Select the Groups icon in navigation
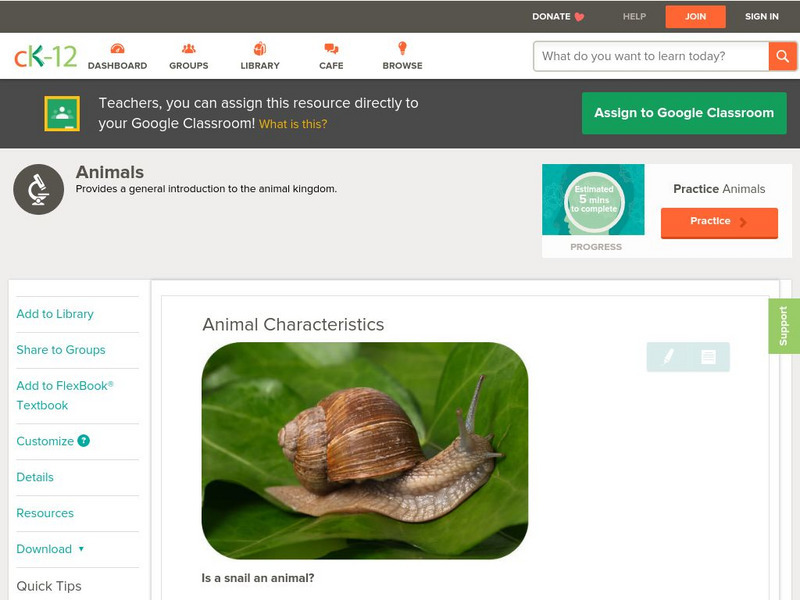Image resolution: width=800 pixels, height=600 pixels. pyautogui.click(x=188, y=57)
